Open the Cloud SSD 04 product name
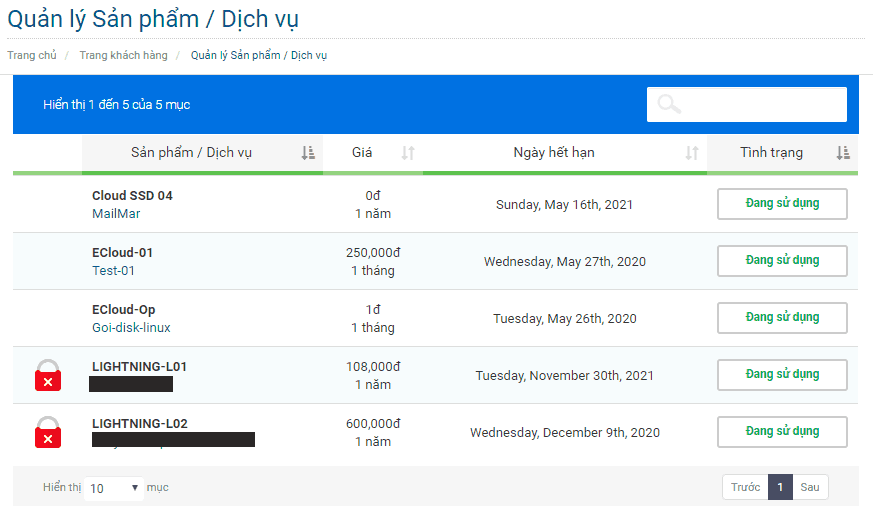The width and height of the screenshot is (873, 529). point(133,195)
